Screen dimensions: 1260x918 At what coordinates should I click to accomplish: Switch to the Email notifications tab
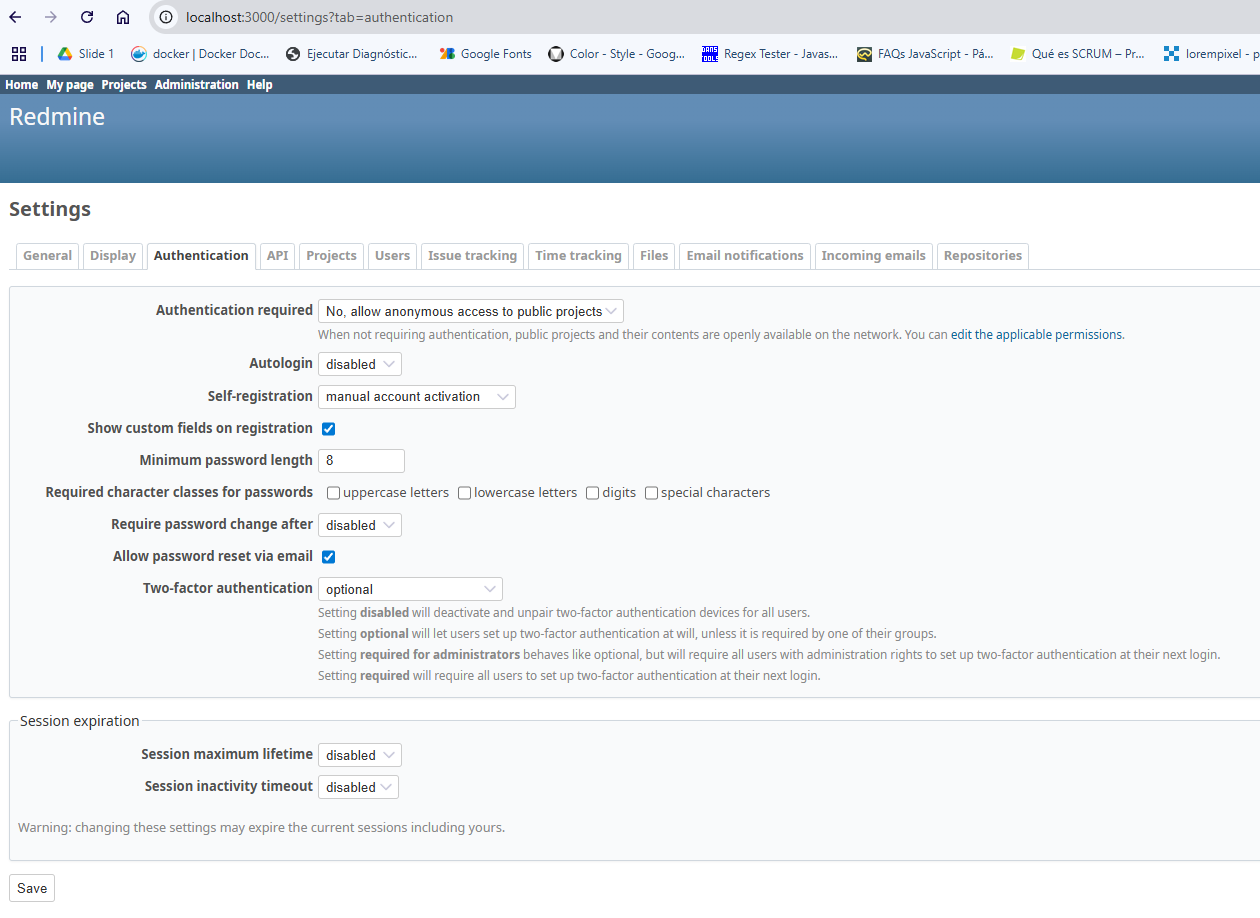click(x=745, y=256)
